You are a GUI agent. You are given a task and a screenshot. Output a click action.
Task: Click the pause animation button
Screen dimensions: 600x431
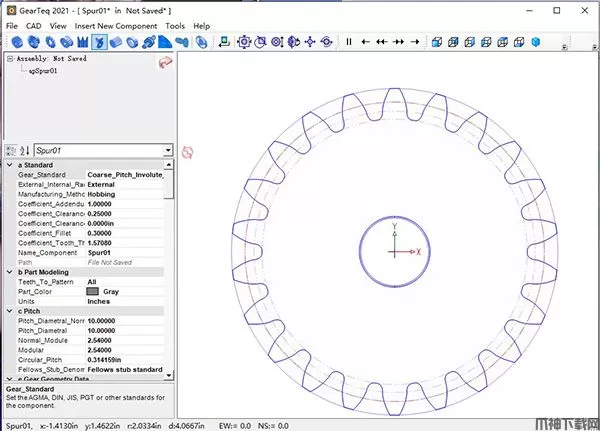click(349, 42)
